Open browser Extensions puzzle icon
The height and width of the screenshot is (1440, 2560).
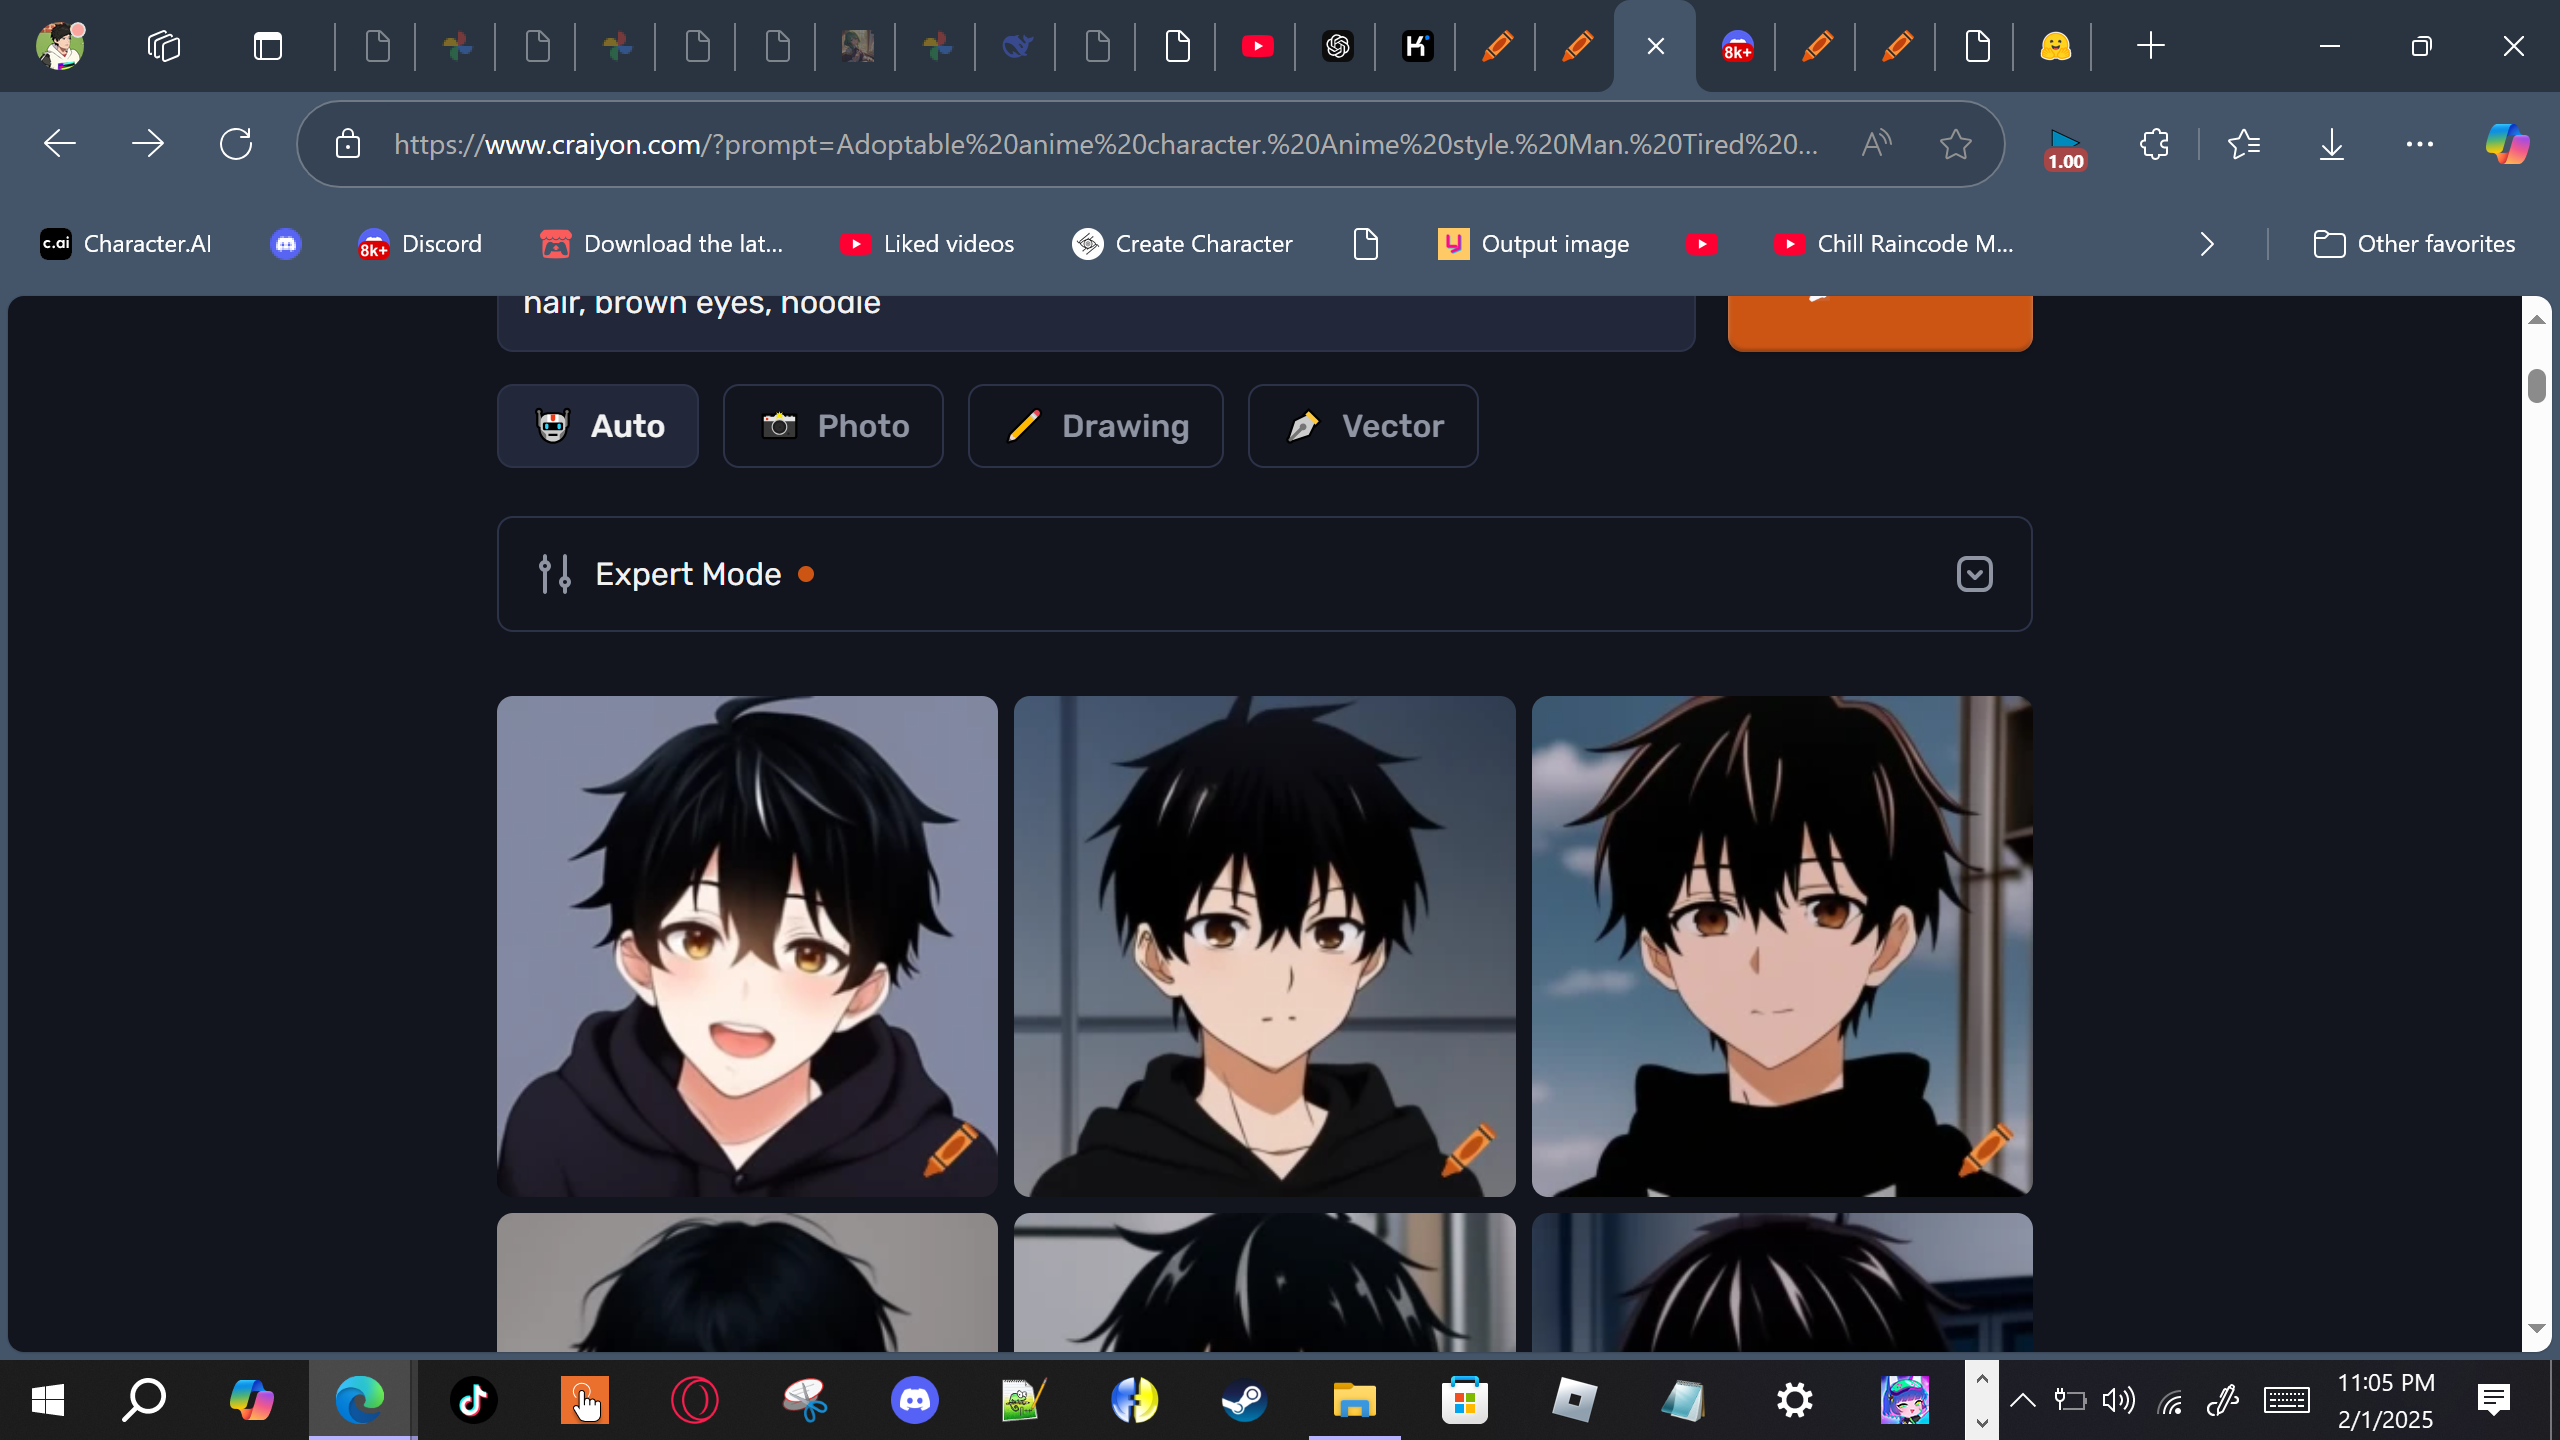pos(2154,144)
